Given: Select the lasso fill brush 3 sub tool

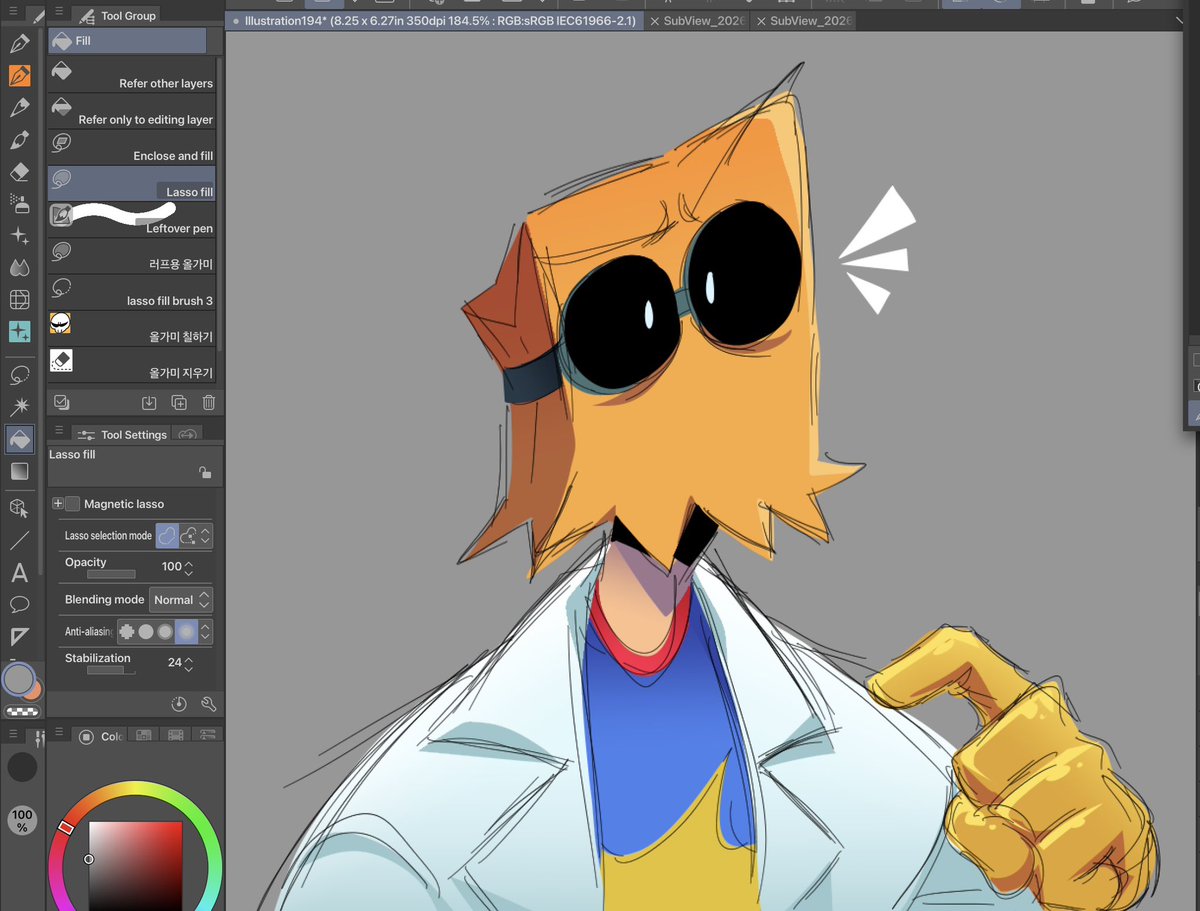Looking at the screenshot, I should [131, 291].
